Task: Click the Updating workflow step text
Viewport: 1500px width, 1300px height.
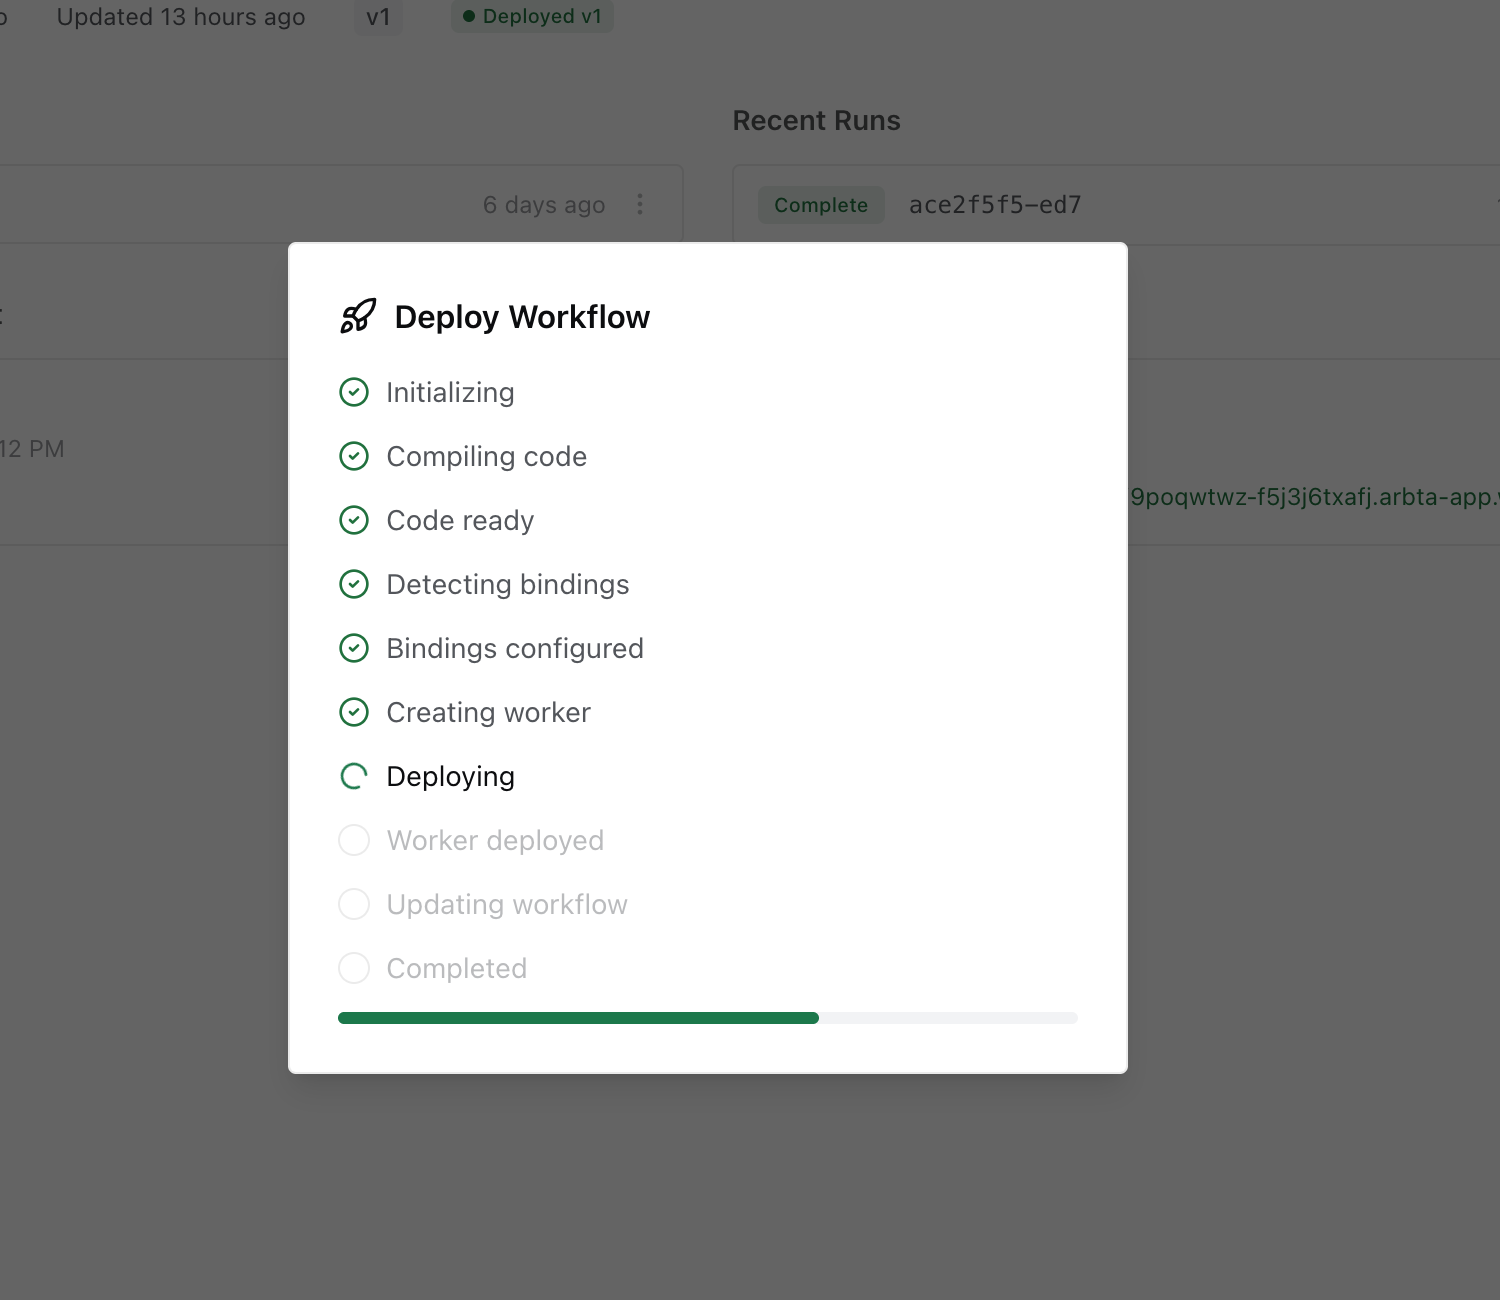Action: point(507,905)
